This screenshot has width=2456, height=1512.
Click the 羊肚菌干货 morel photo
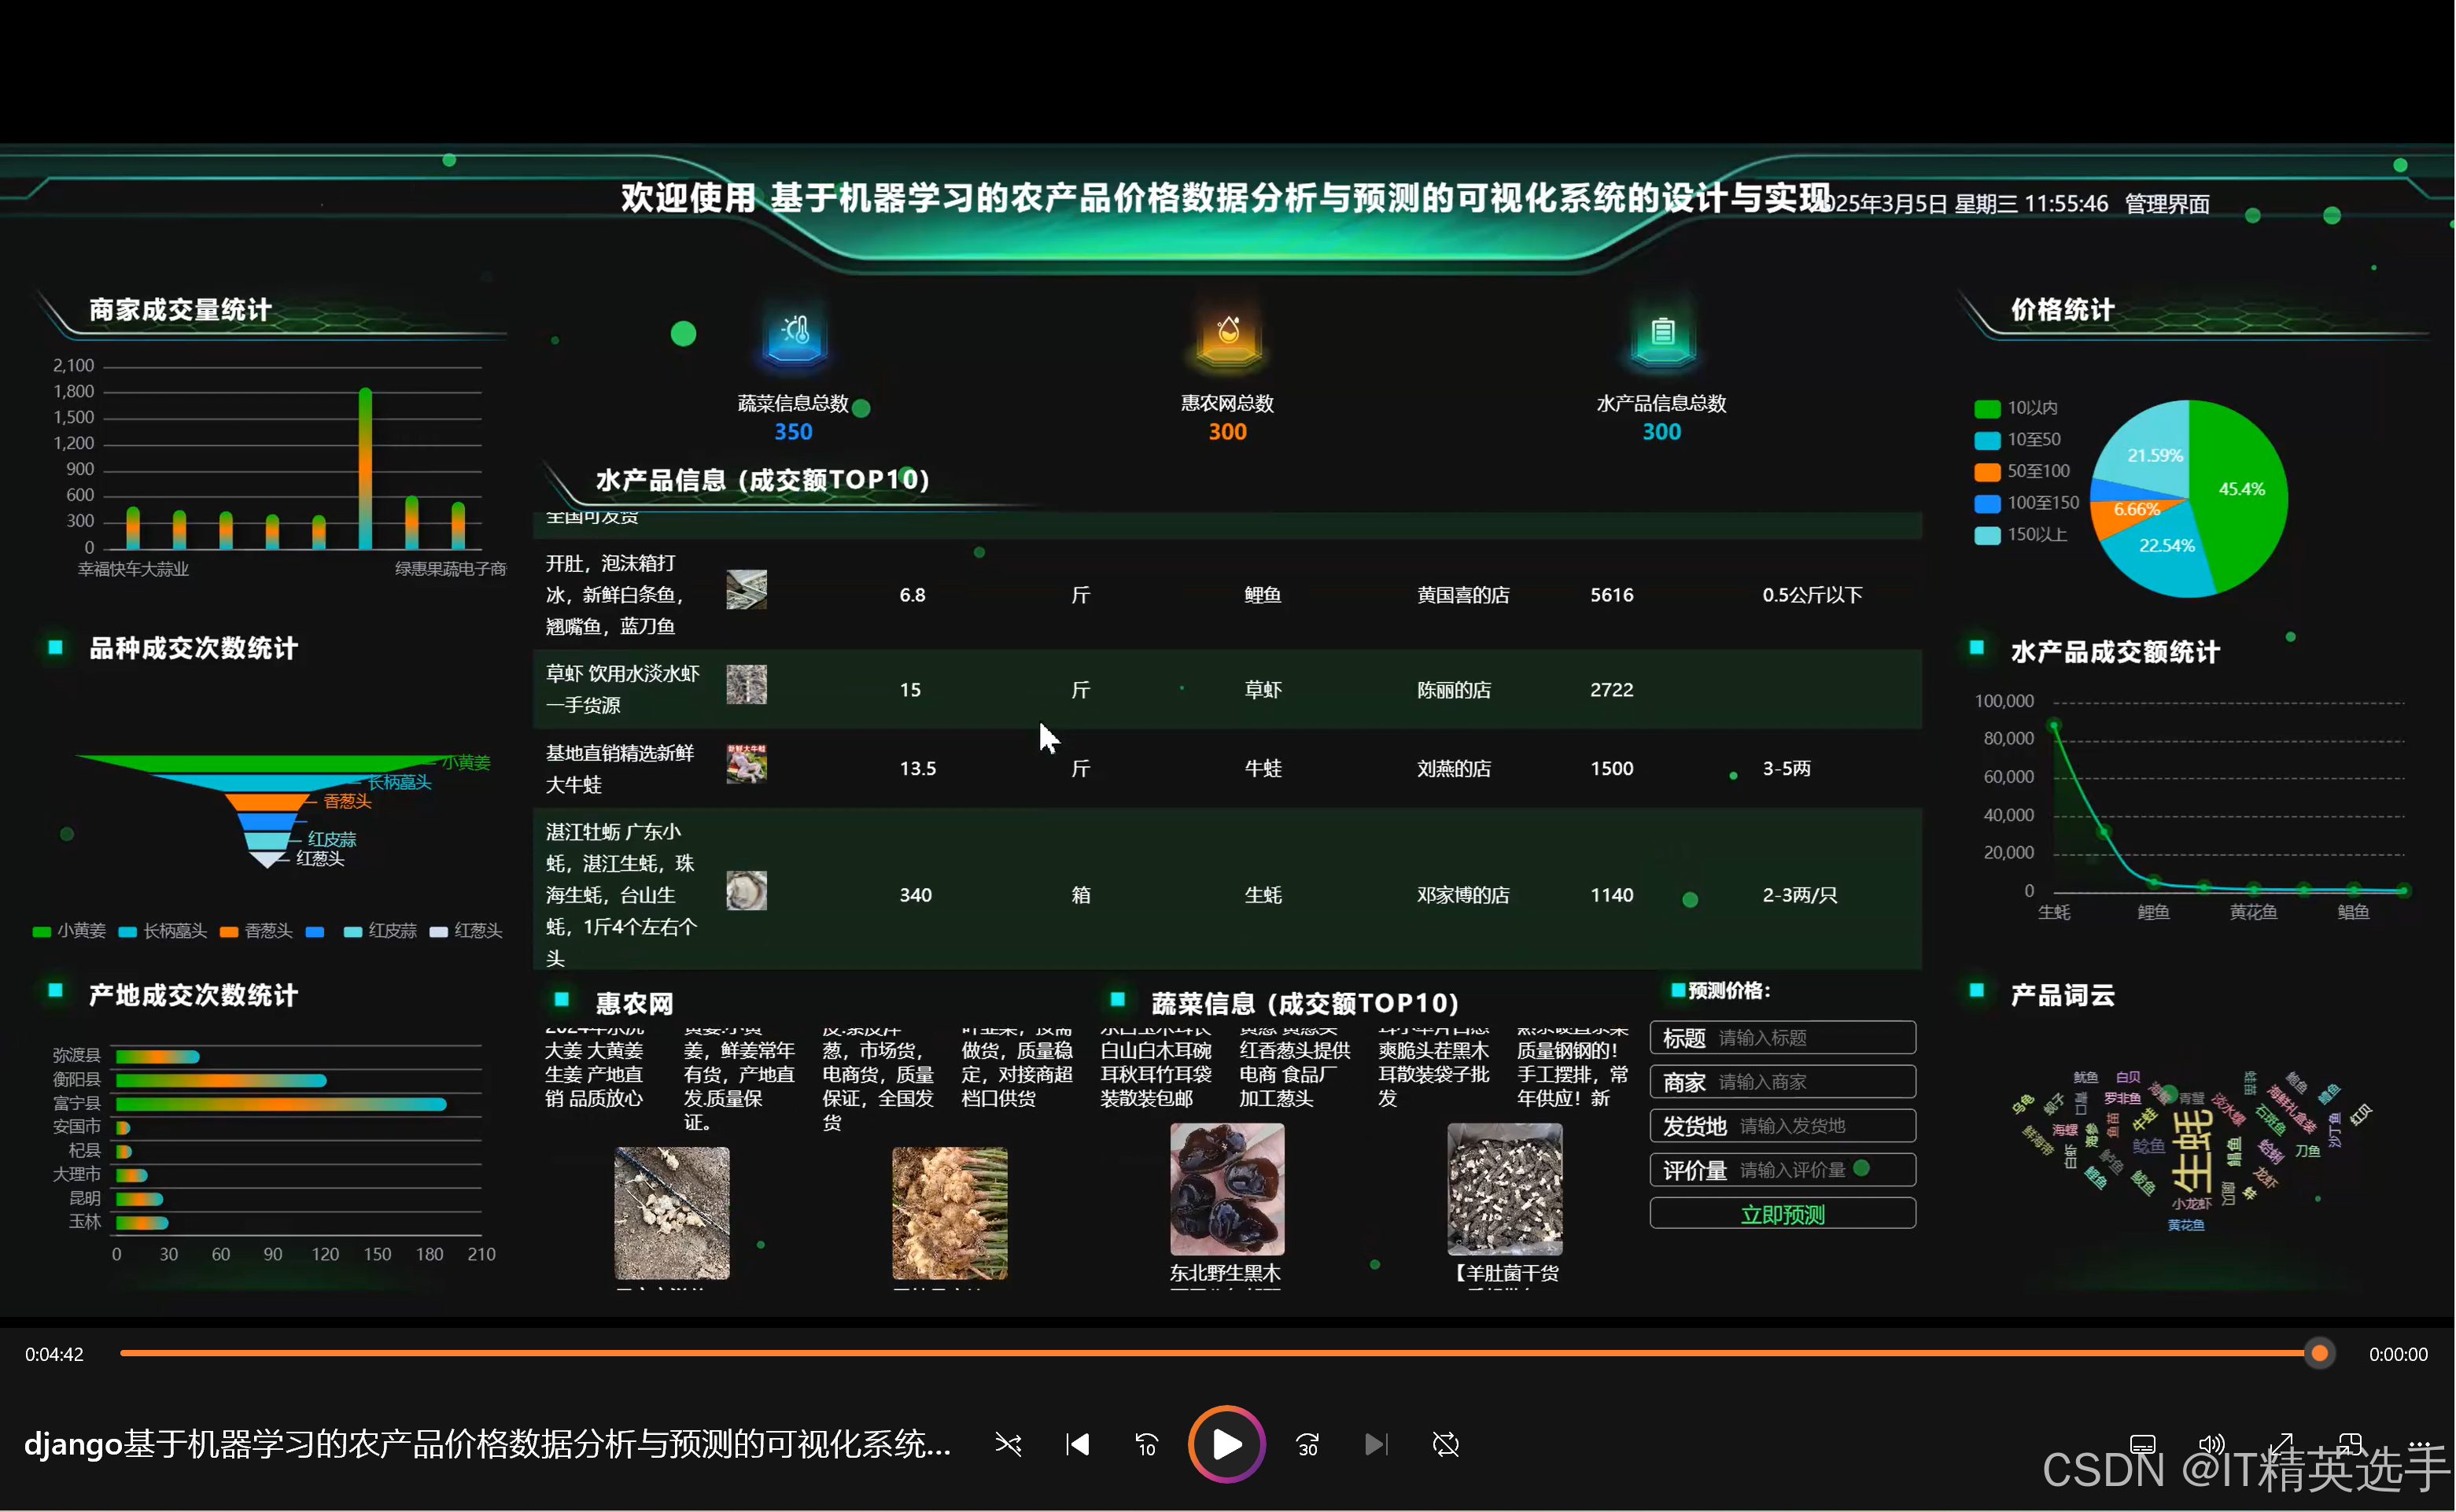pos(1505,1189)
